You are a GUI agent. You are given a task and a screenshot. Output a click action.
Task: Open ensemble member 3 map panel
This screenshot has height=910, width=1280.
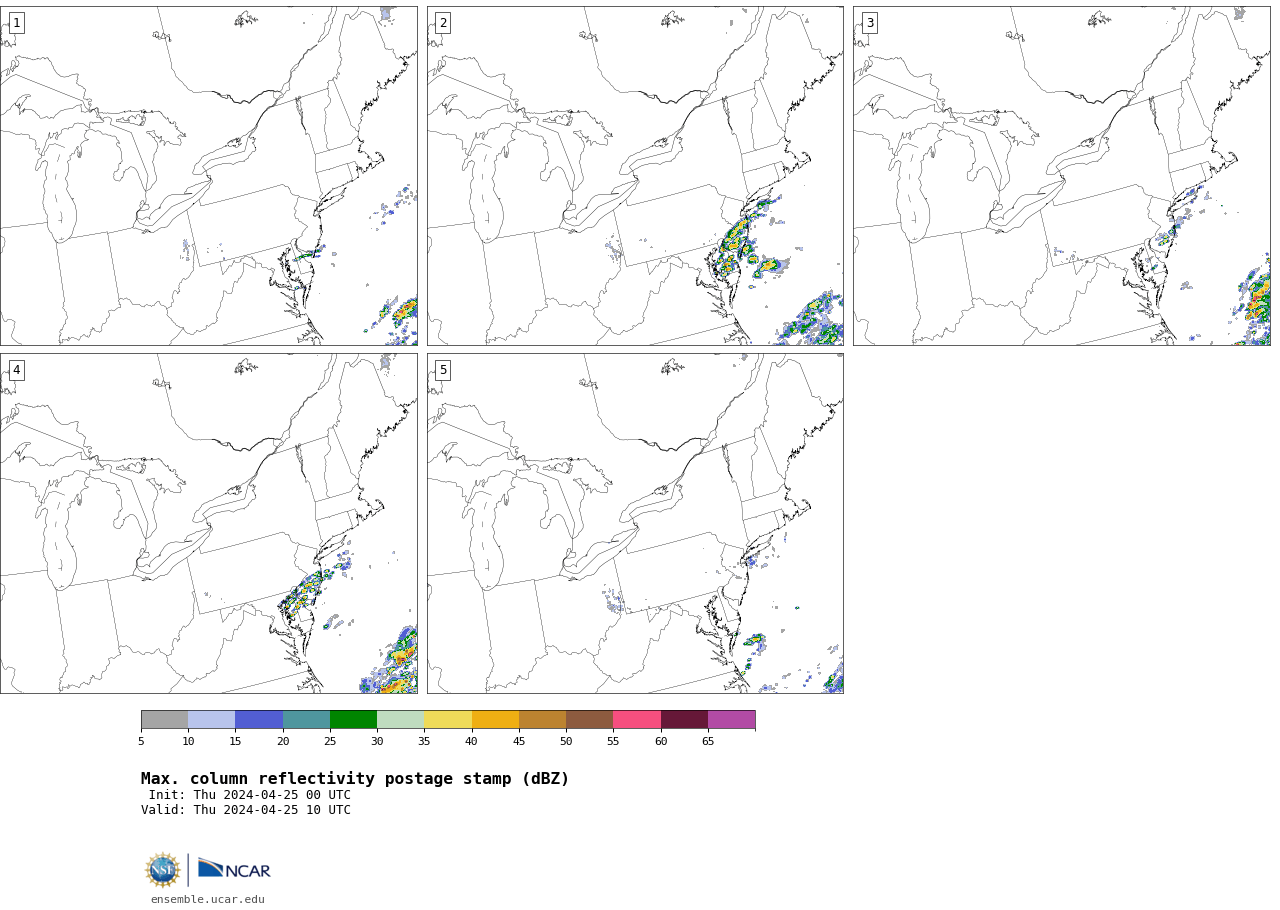(x=1062, y=176)
